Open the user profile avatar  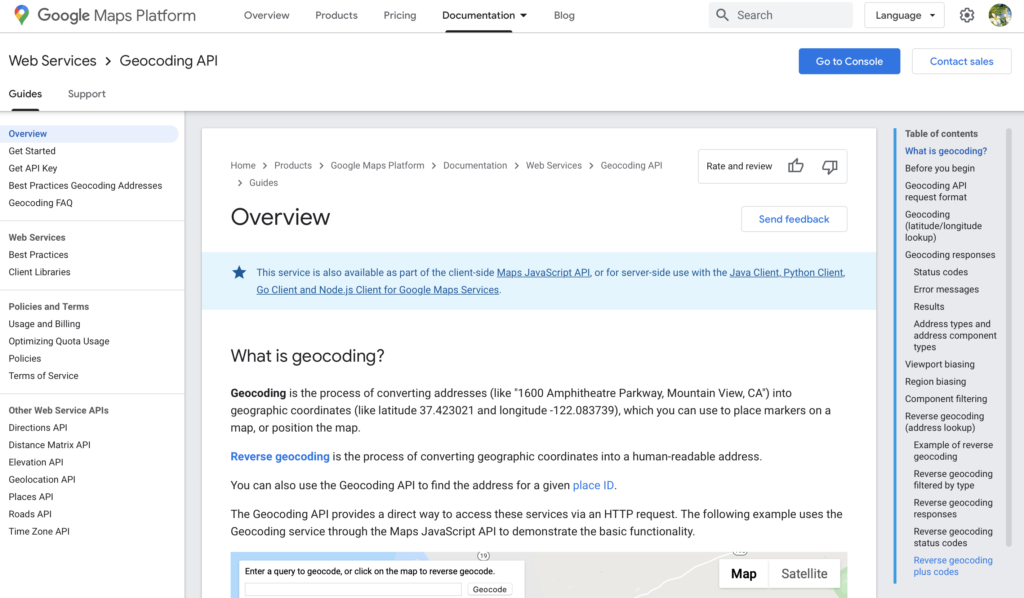(1000, 15)
